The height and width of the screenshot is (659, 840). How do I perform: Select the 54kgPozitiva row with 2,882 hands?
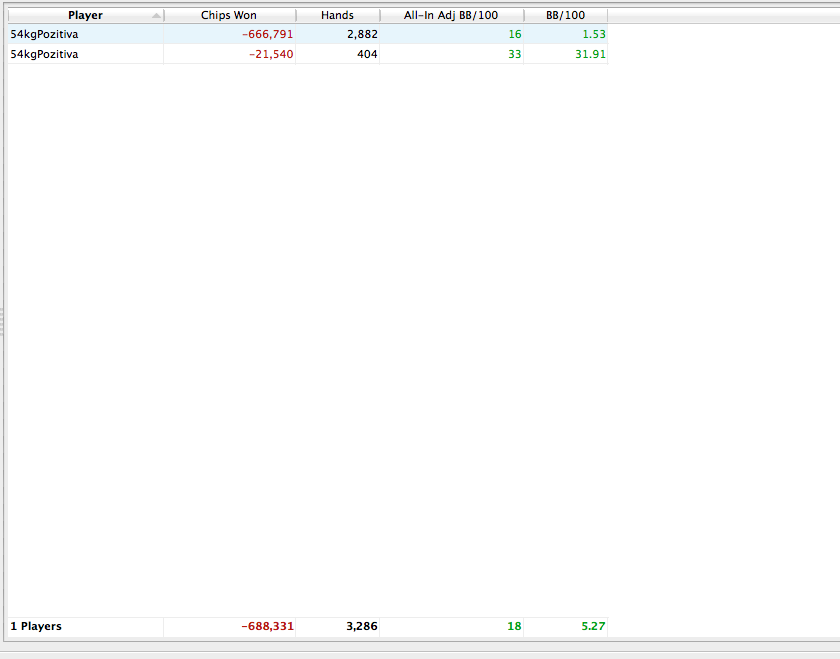click(x=308, y=34)
